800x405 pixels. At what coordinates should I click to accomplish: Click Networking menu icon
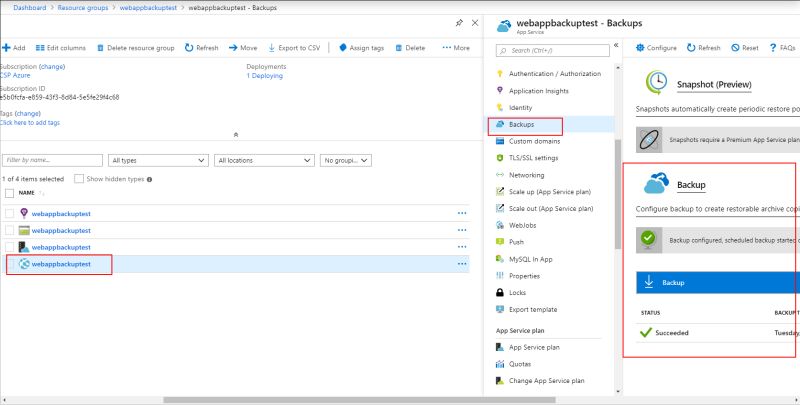(x=500, y=175)
